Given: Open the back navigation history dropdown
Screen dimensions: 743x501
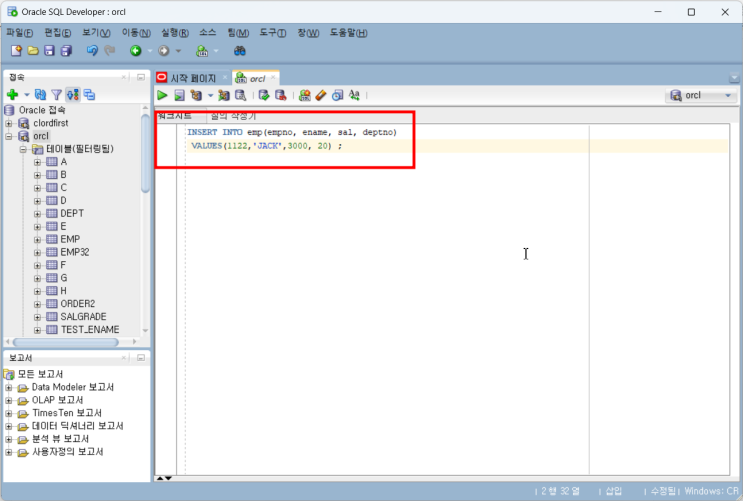Looking at the screenshot, I should 150,51.
